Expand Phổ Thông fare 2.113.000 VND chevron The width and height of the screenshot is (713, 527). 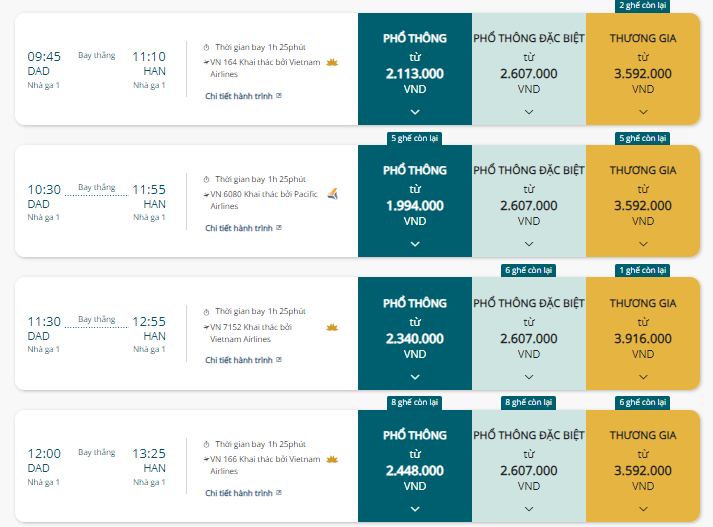415,112
